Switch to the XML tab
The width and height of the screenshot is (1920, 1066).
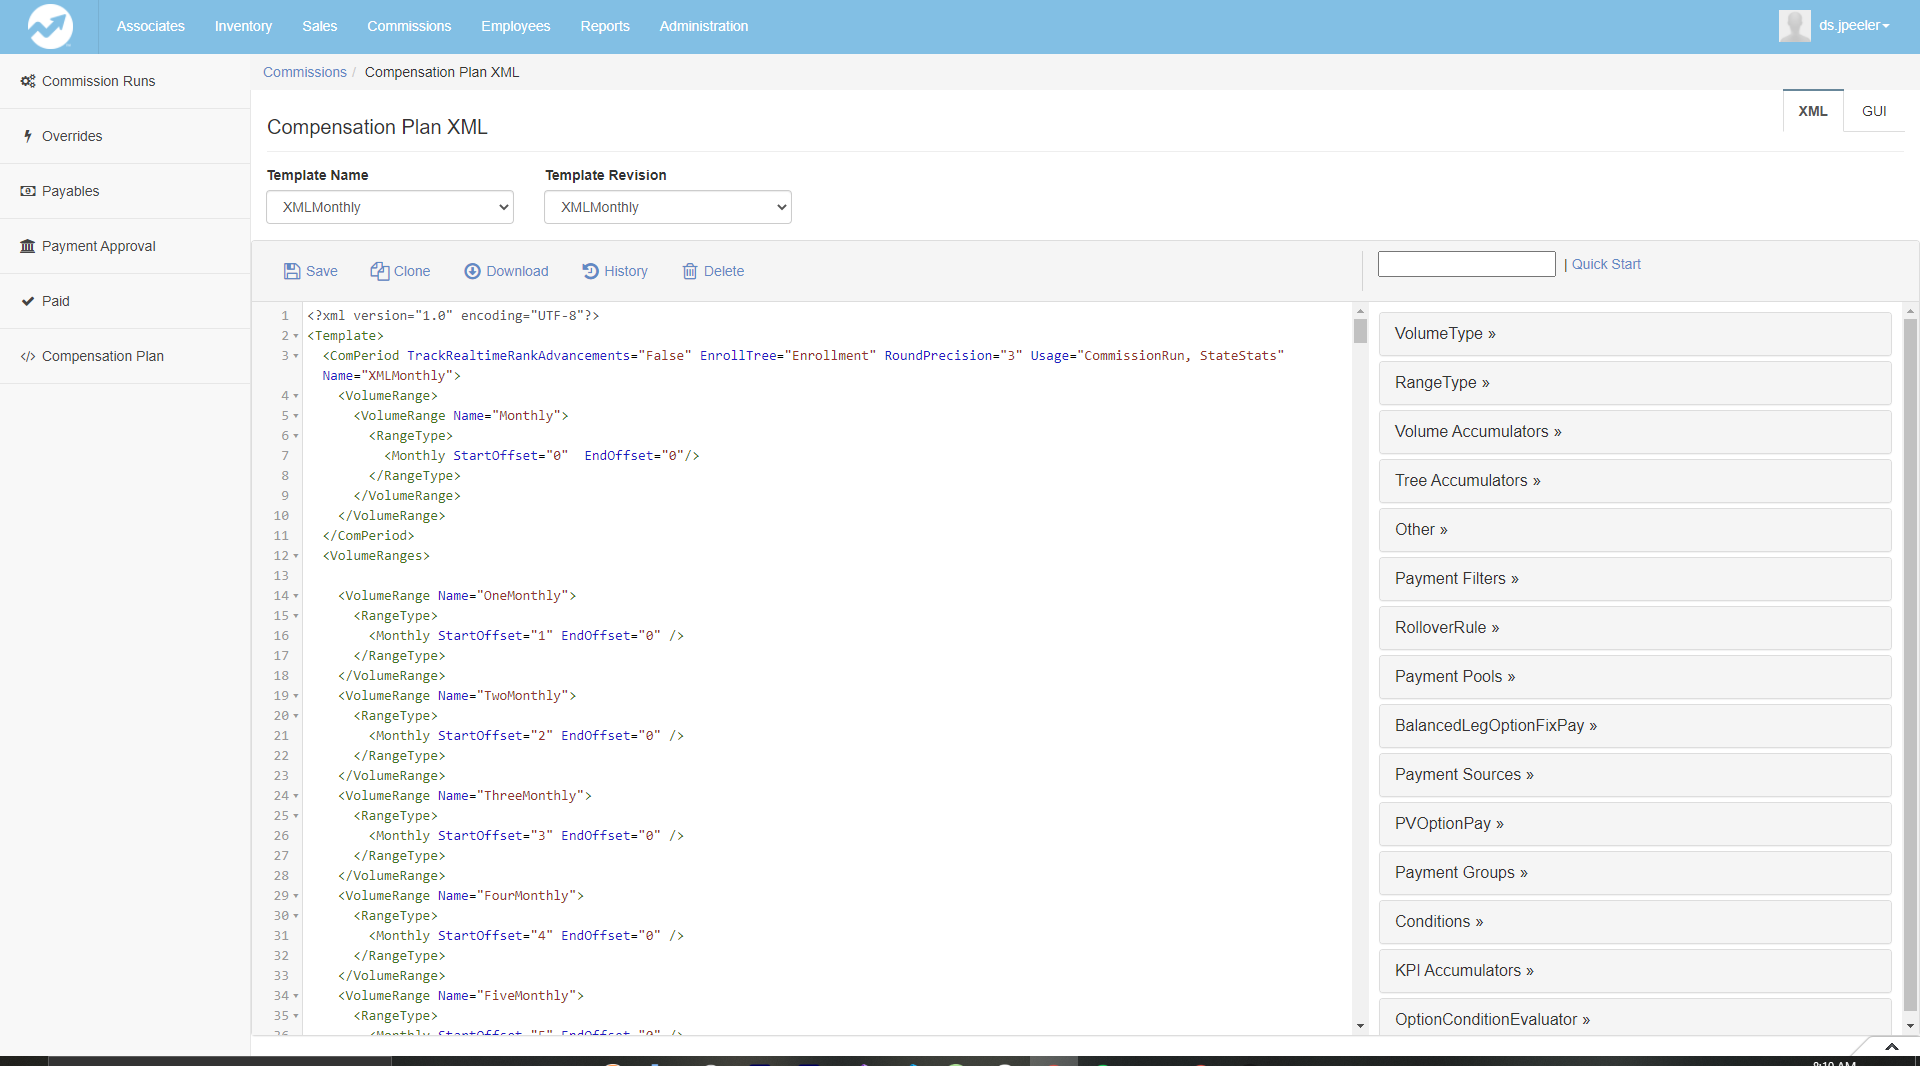coord(1813,111)
